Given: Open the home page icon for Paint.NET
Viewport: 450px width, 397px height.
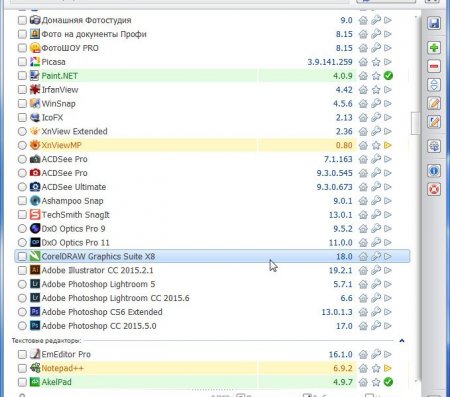Looking at the screenshot, I should [363, 76].
